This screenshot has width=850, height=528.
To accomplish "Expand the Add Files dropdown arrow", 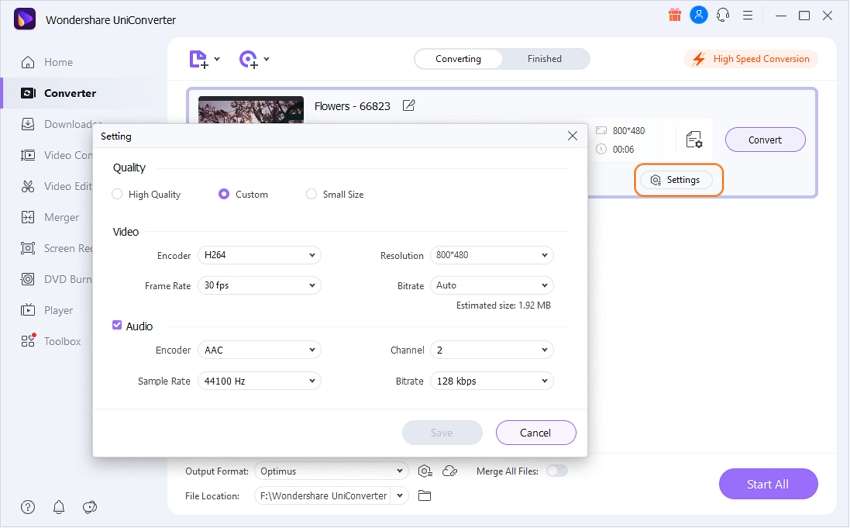I will (x=217, y=59).
